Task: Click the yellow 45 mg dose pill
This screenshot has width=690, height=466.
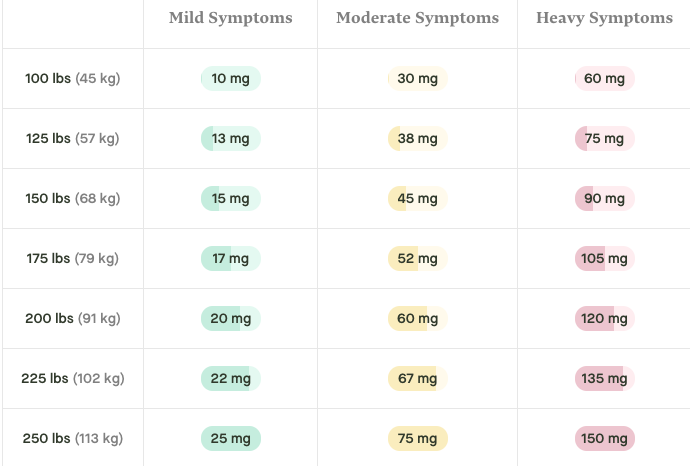Action: (x=417, y=199)
